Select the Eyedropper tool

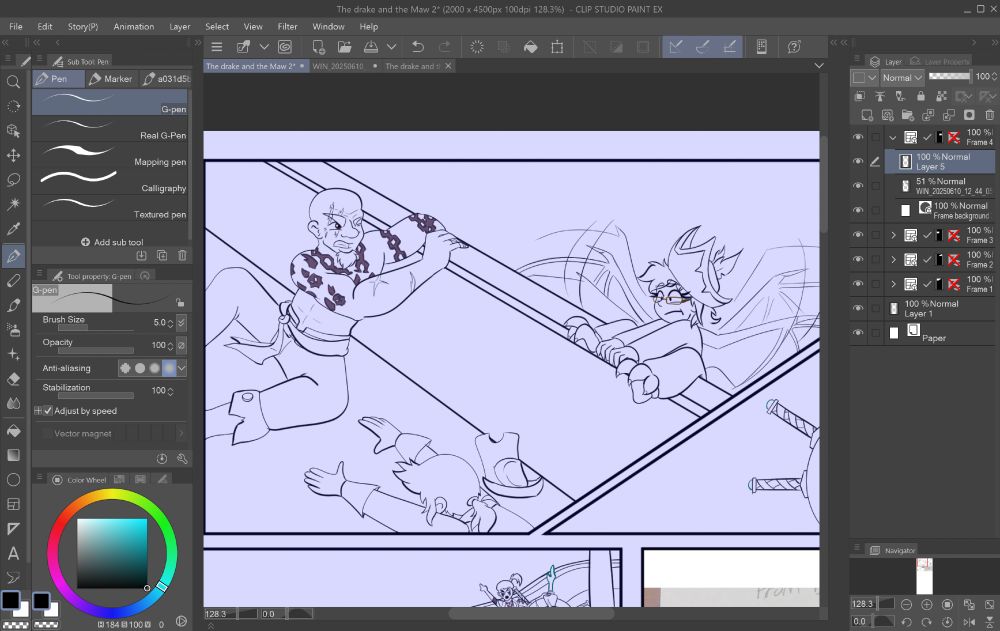pyautogui.click(x=13, y=230)
